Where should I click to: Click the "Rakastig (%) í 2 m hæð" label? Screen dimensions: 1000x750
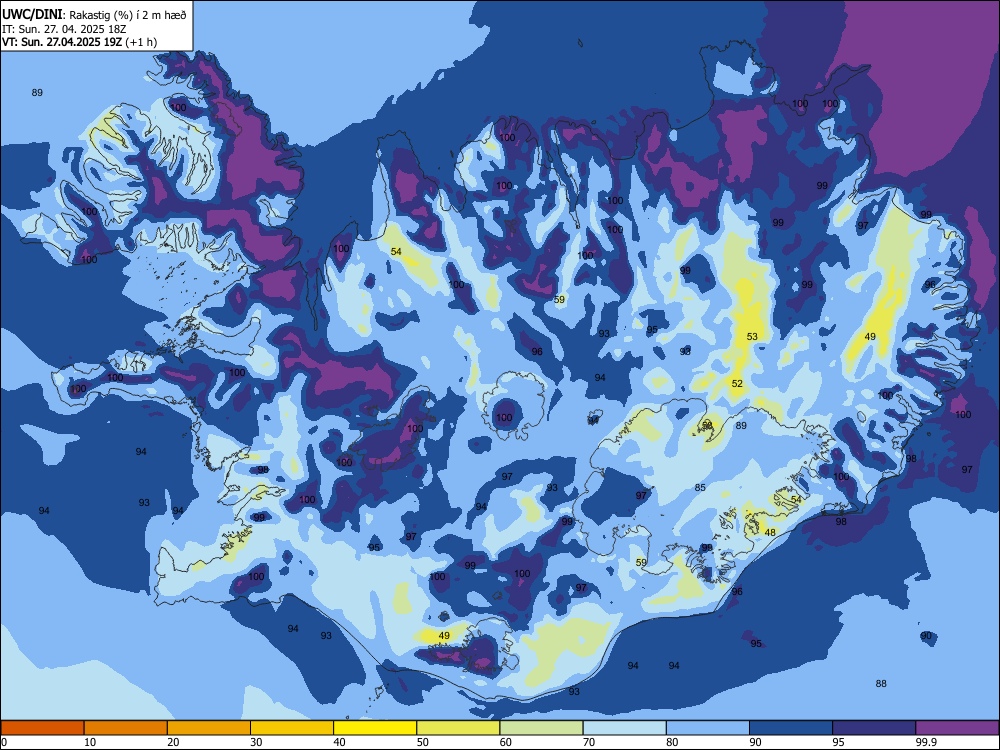(x=126, y=14)
